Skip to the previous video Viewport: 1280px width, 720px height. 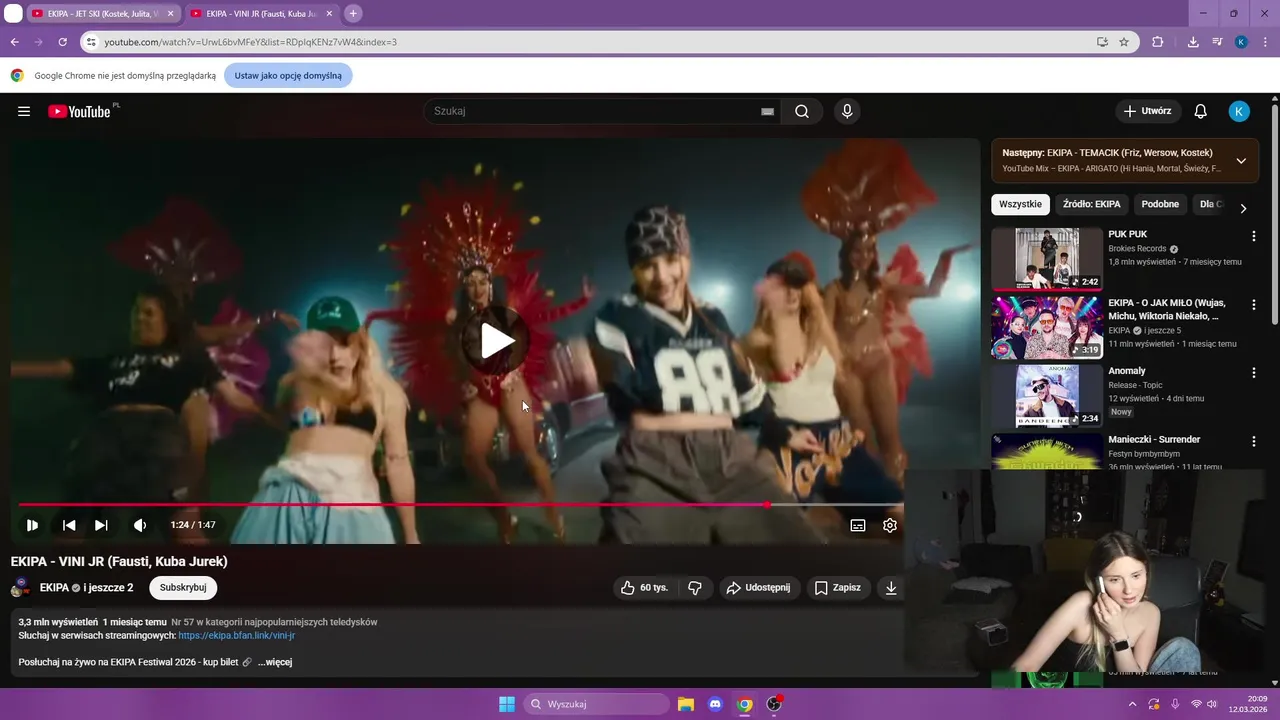(x=69, y=525)
